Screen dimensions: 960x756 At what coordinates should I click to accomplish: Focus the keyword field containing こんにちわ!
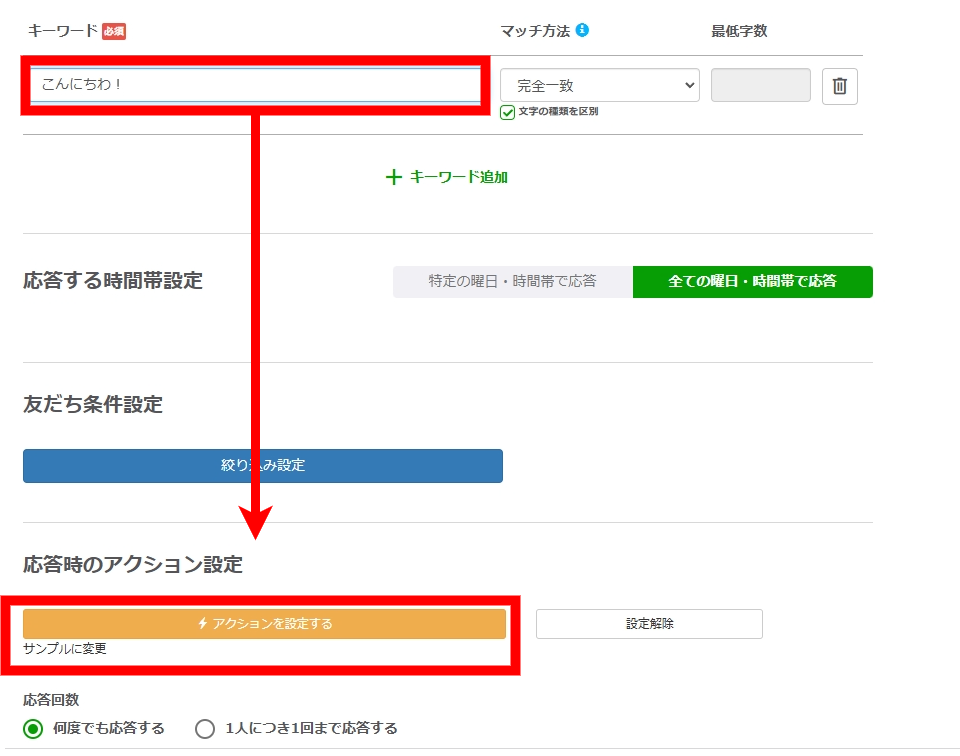pyautogui.click(x=255, y=85)
